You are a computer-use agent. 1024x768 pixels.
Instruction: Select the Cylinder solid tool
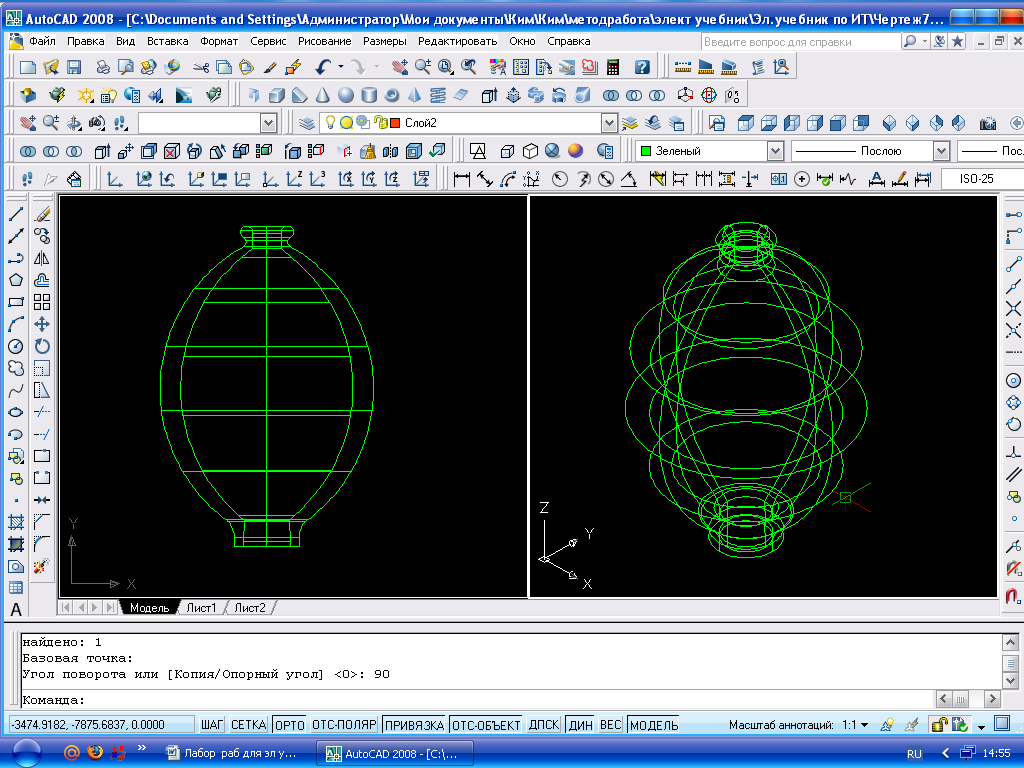(x=369, y=95)
